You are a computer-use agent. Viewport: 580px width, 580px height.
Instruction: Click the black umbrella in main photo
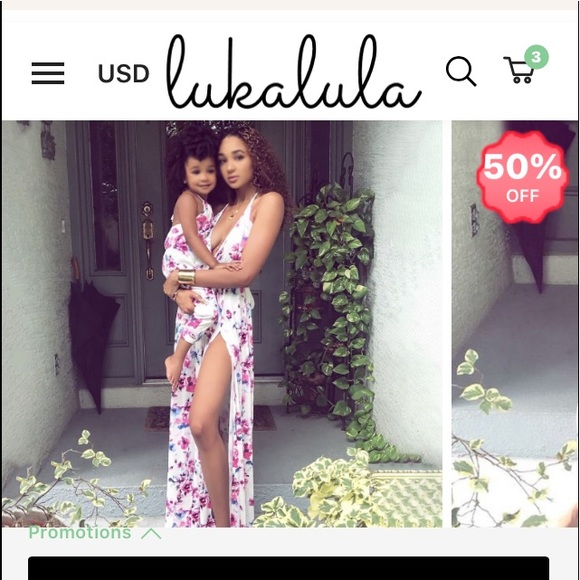[x=92, y=340]
